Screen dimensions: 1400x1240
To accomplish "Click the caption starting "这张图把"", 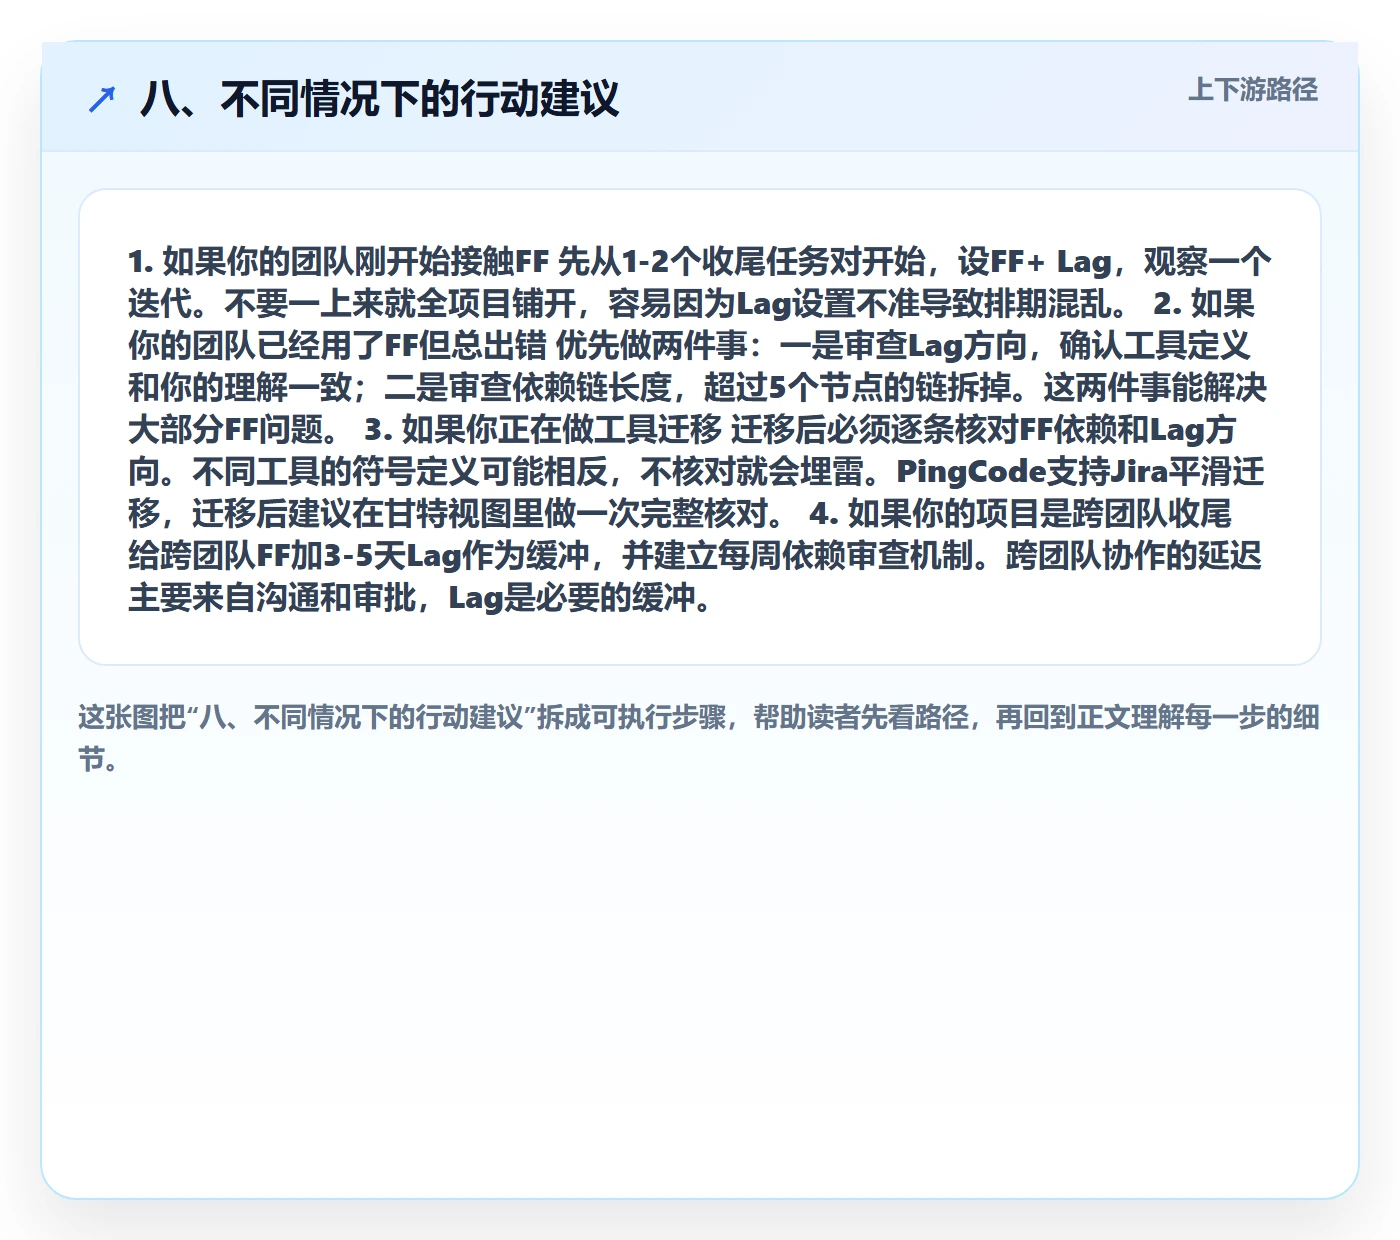I will tap(699, 738).
